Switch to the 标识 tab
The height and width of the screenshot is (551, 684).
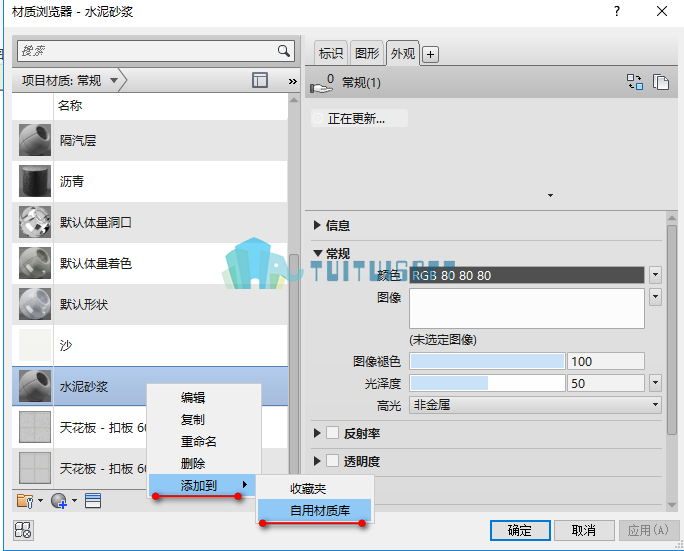(x=331, y=54)
